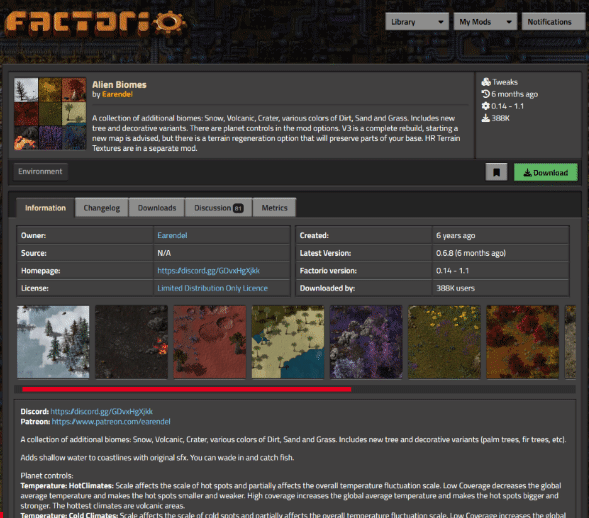The height and width of the screenshot is (518, 589).
Task: Open the volcanic dark biome screenshot
Action: pos(131,342)
